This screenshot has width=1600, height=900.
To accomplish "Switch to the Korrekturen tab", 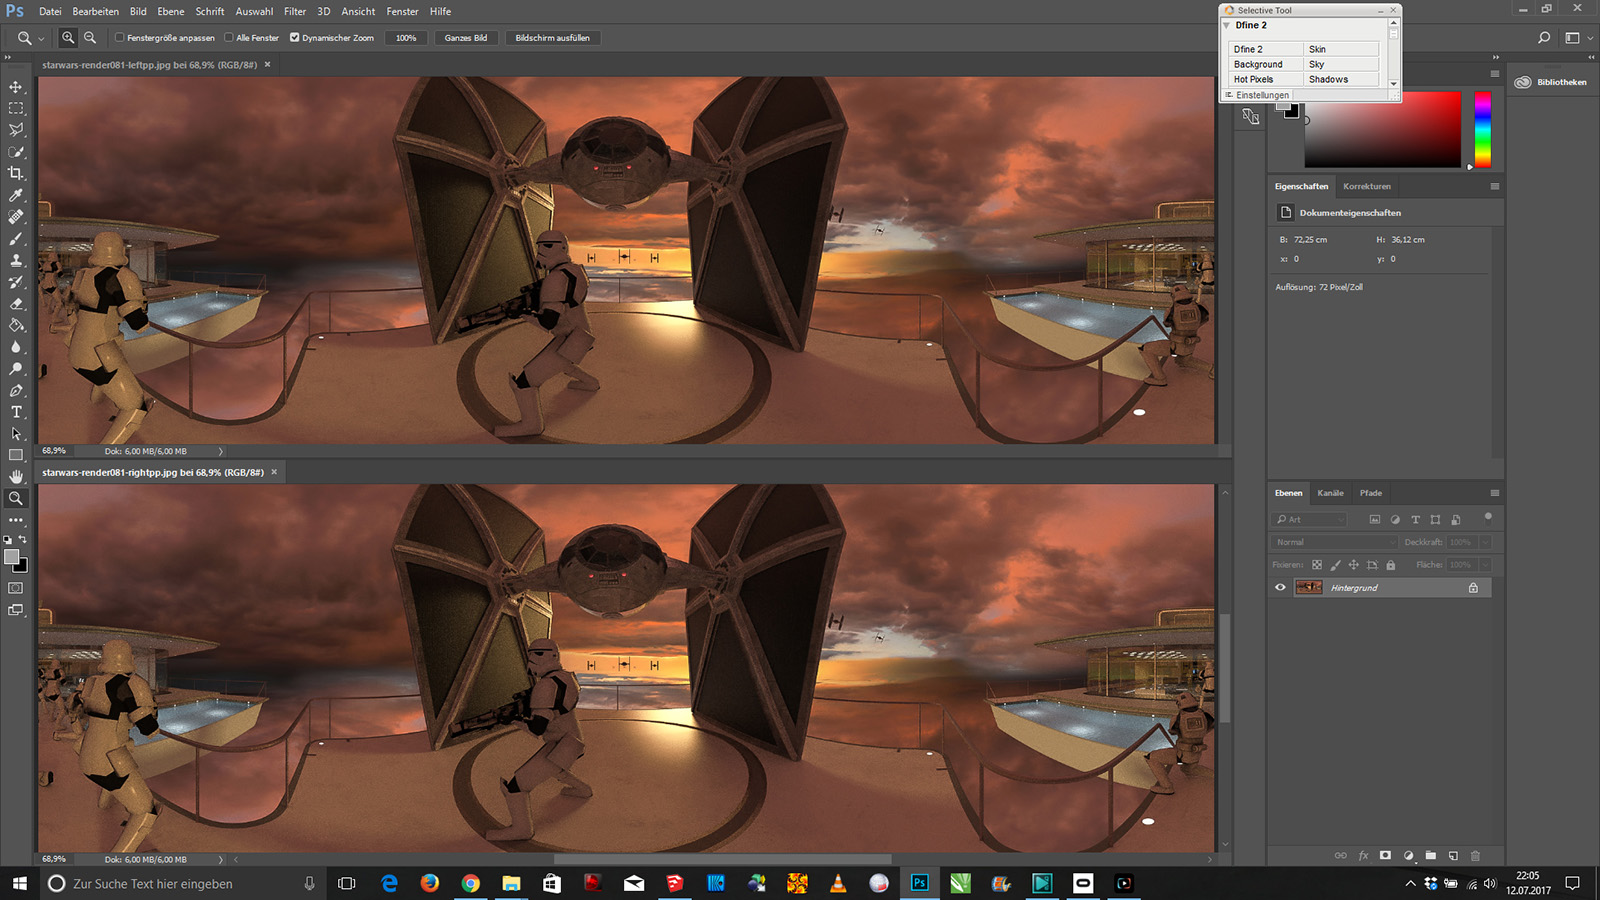I will tap(1367, 186).
